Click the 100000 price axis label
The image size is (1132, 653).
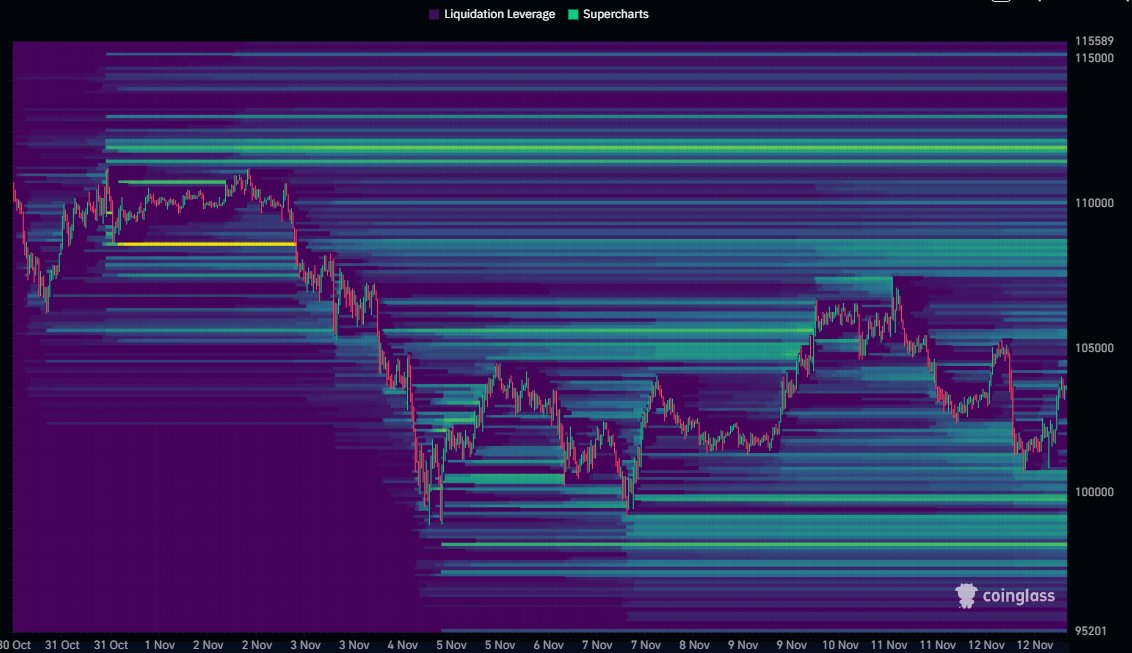point(1094,492)
